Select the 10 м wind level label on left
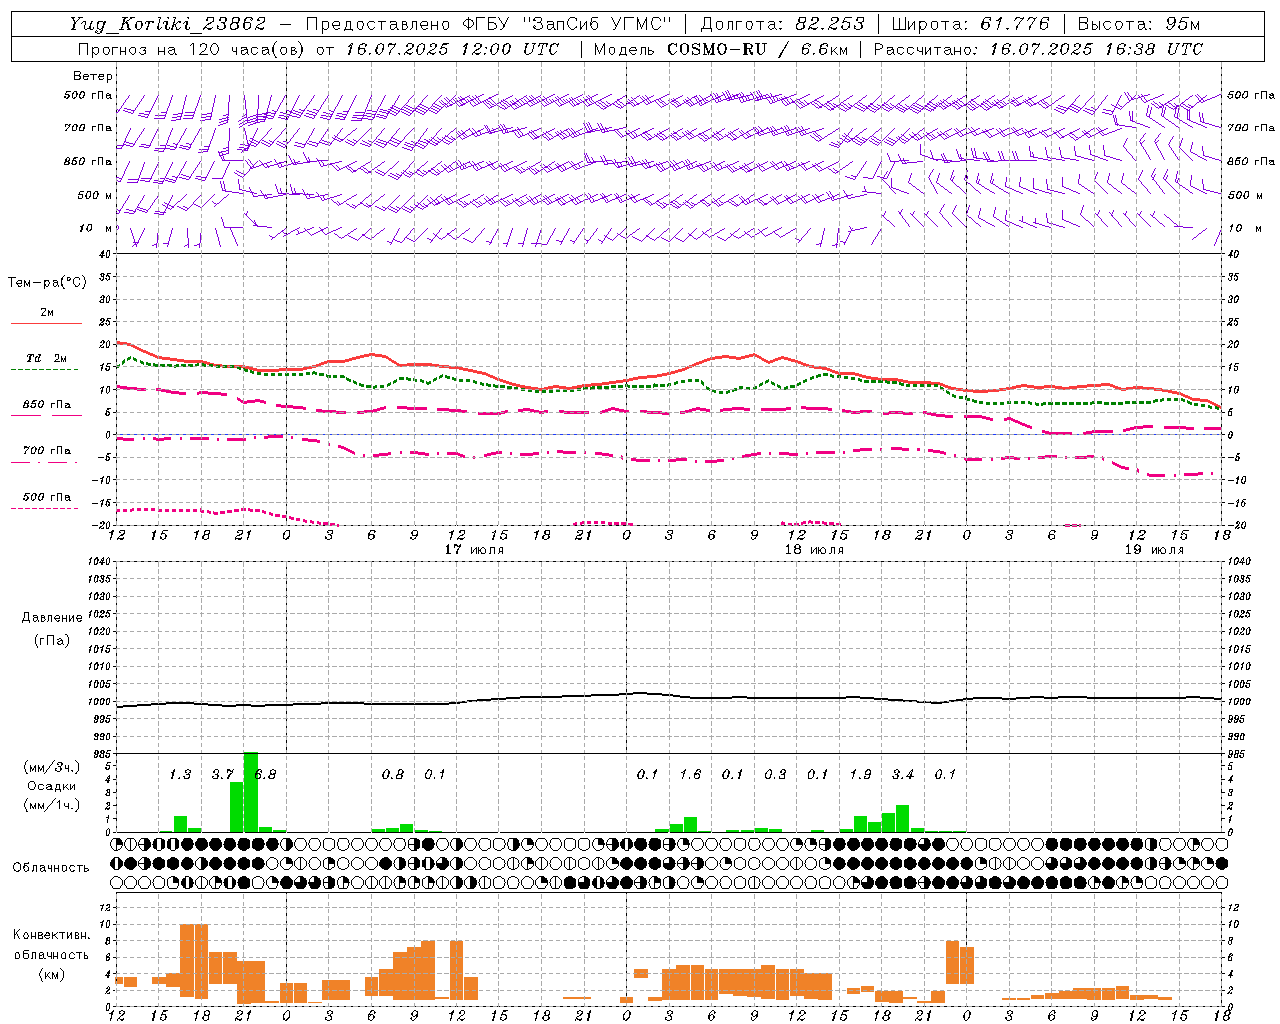1280x1024 pixels. click(x=96, y=228)
